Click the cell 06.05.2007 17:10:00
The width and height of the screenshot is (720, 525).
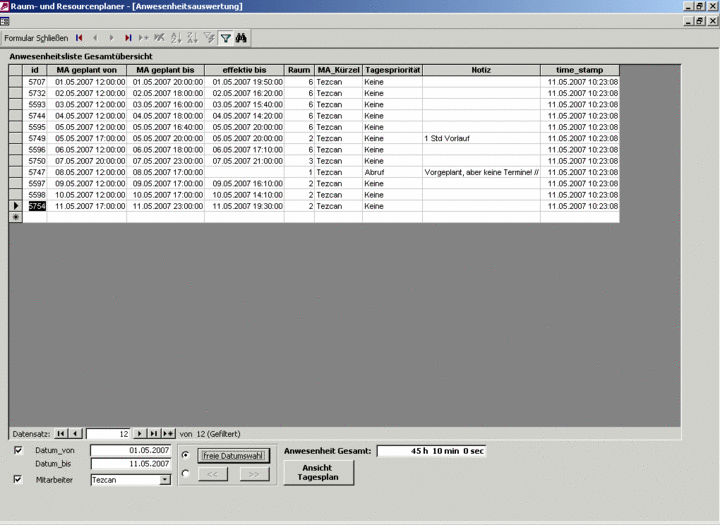coord(244,150)
